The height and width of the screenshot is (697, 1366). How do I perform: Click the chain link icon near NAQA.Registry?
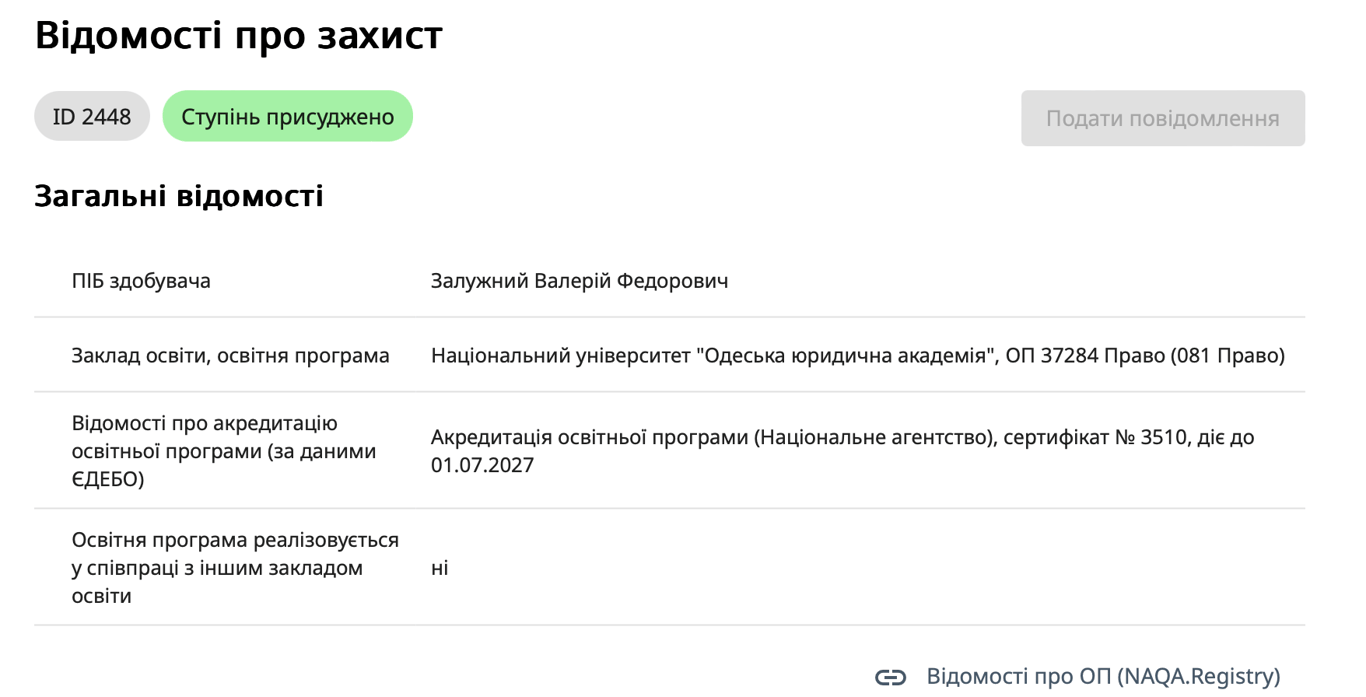[x=890, y=677]
